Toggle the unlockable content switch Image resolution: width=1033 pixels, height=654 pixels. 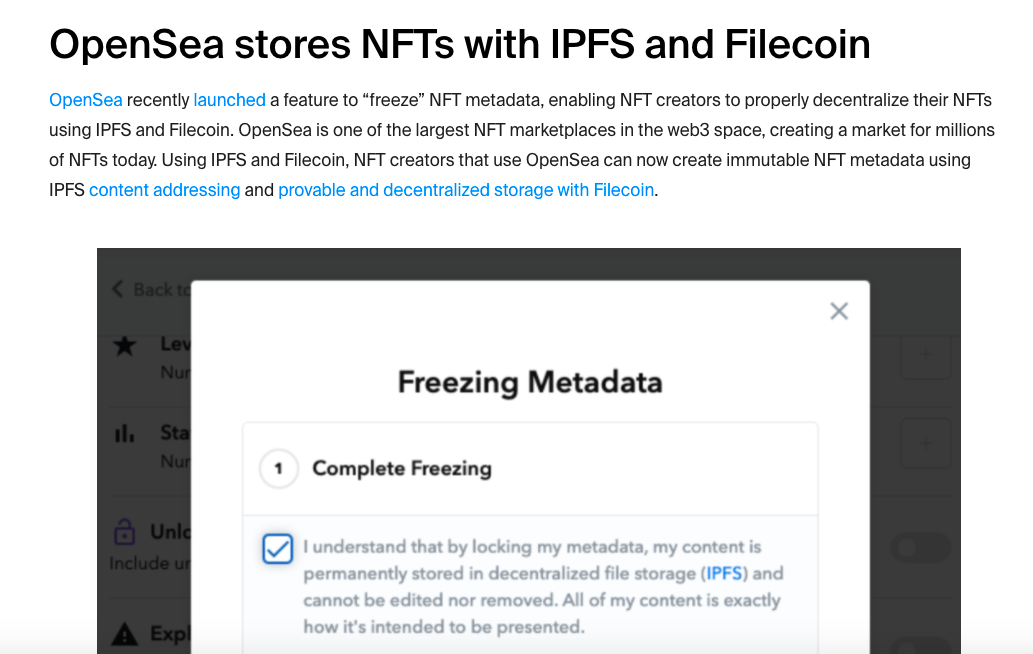920,547
